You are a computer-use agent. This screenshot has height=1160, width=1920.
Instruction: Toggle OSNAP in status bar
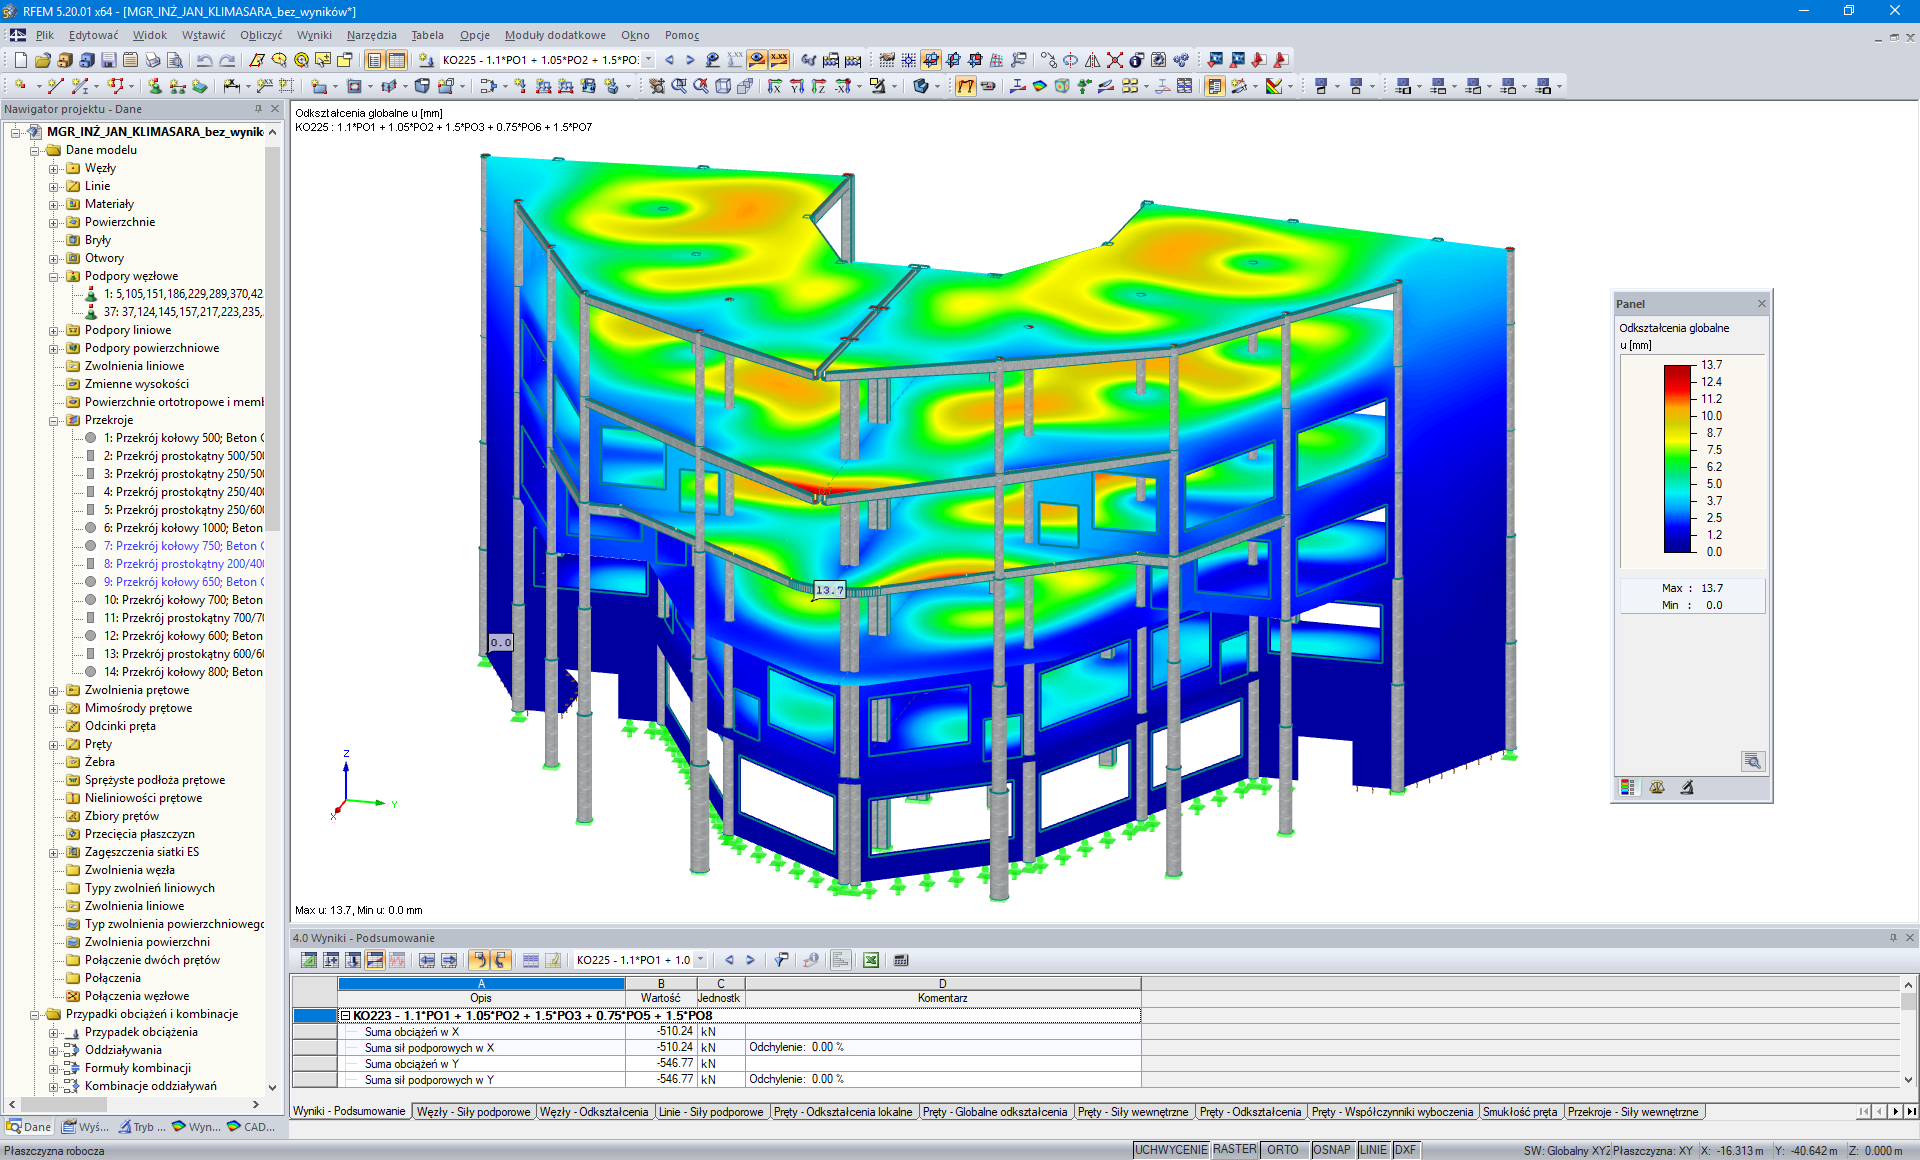tap(1331, 1150)
